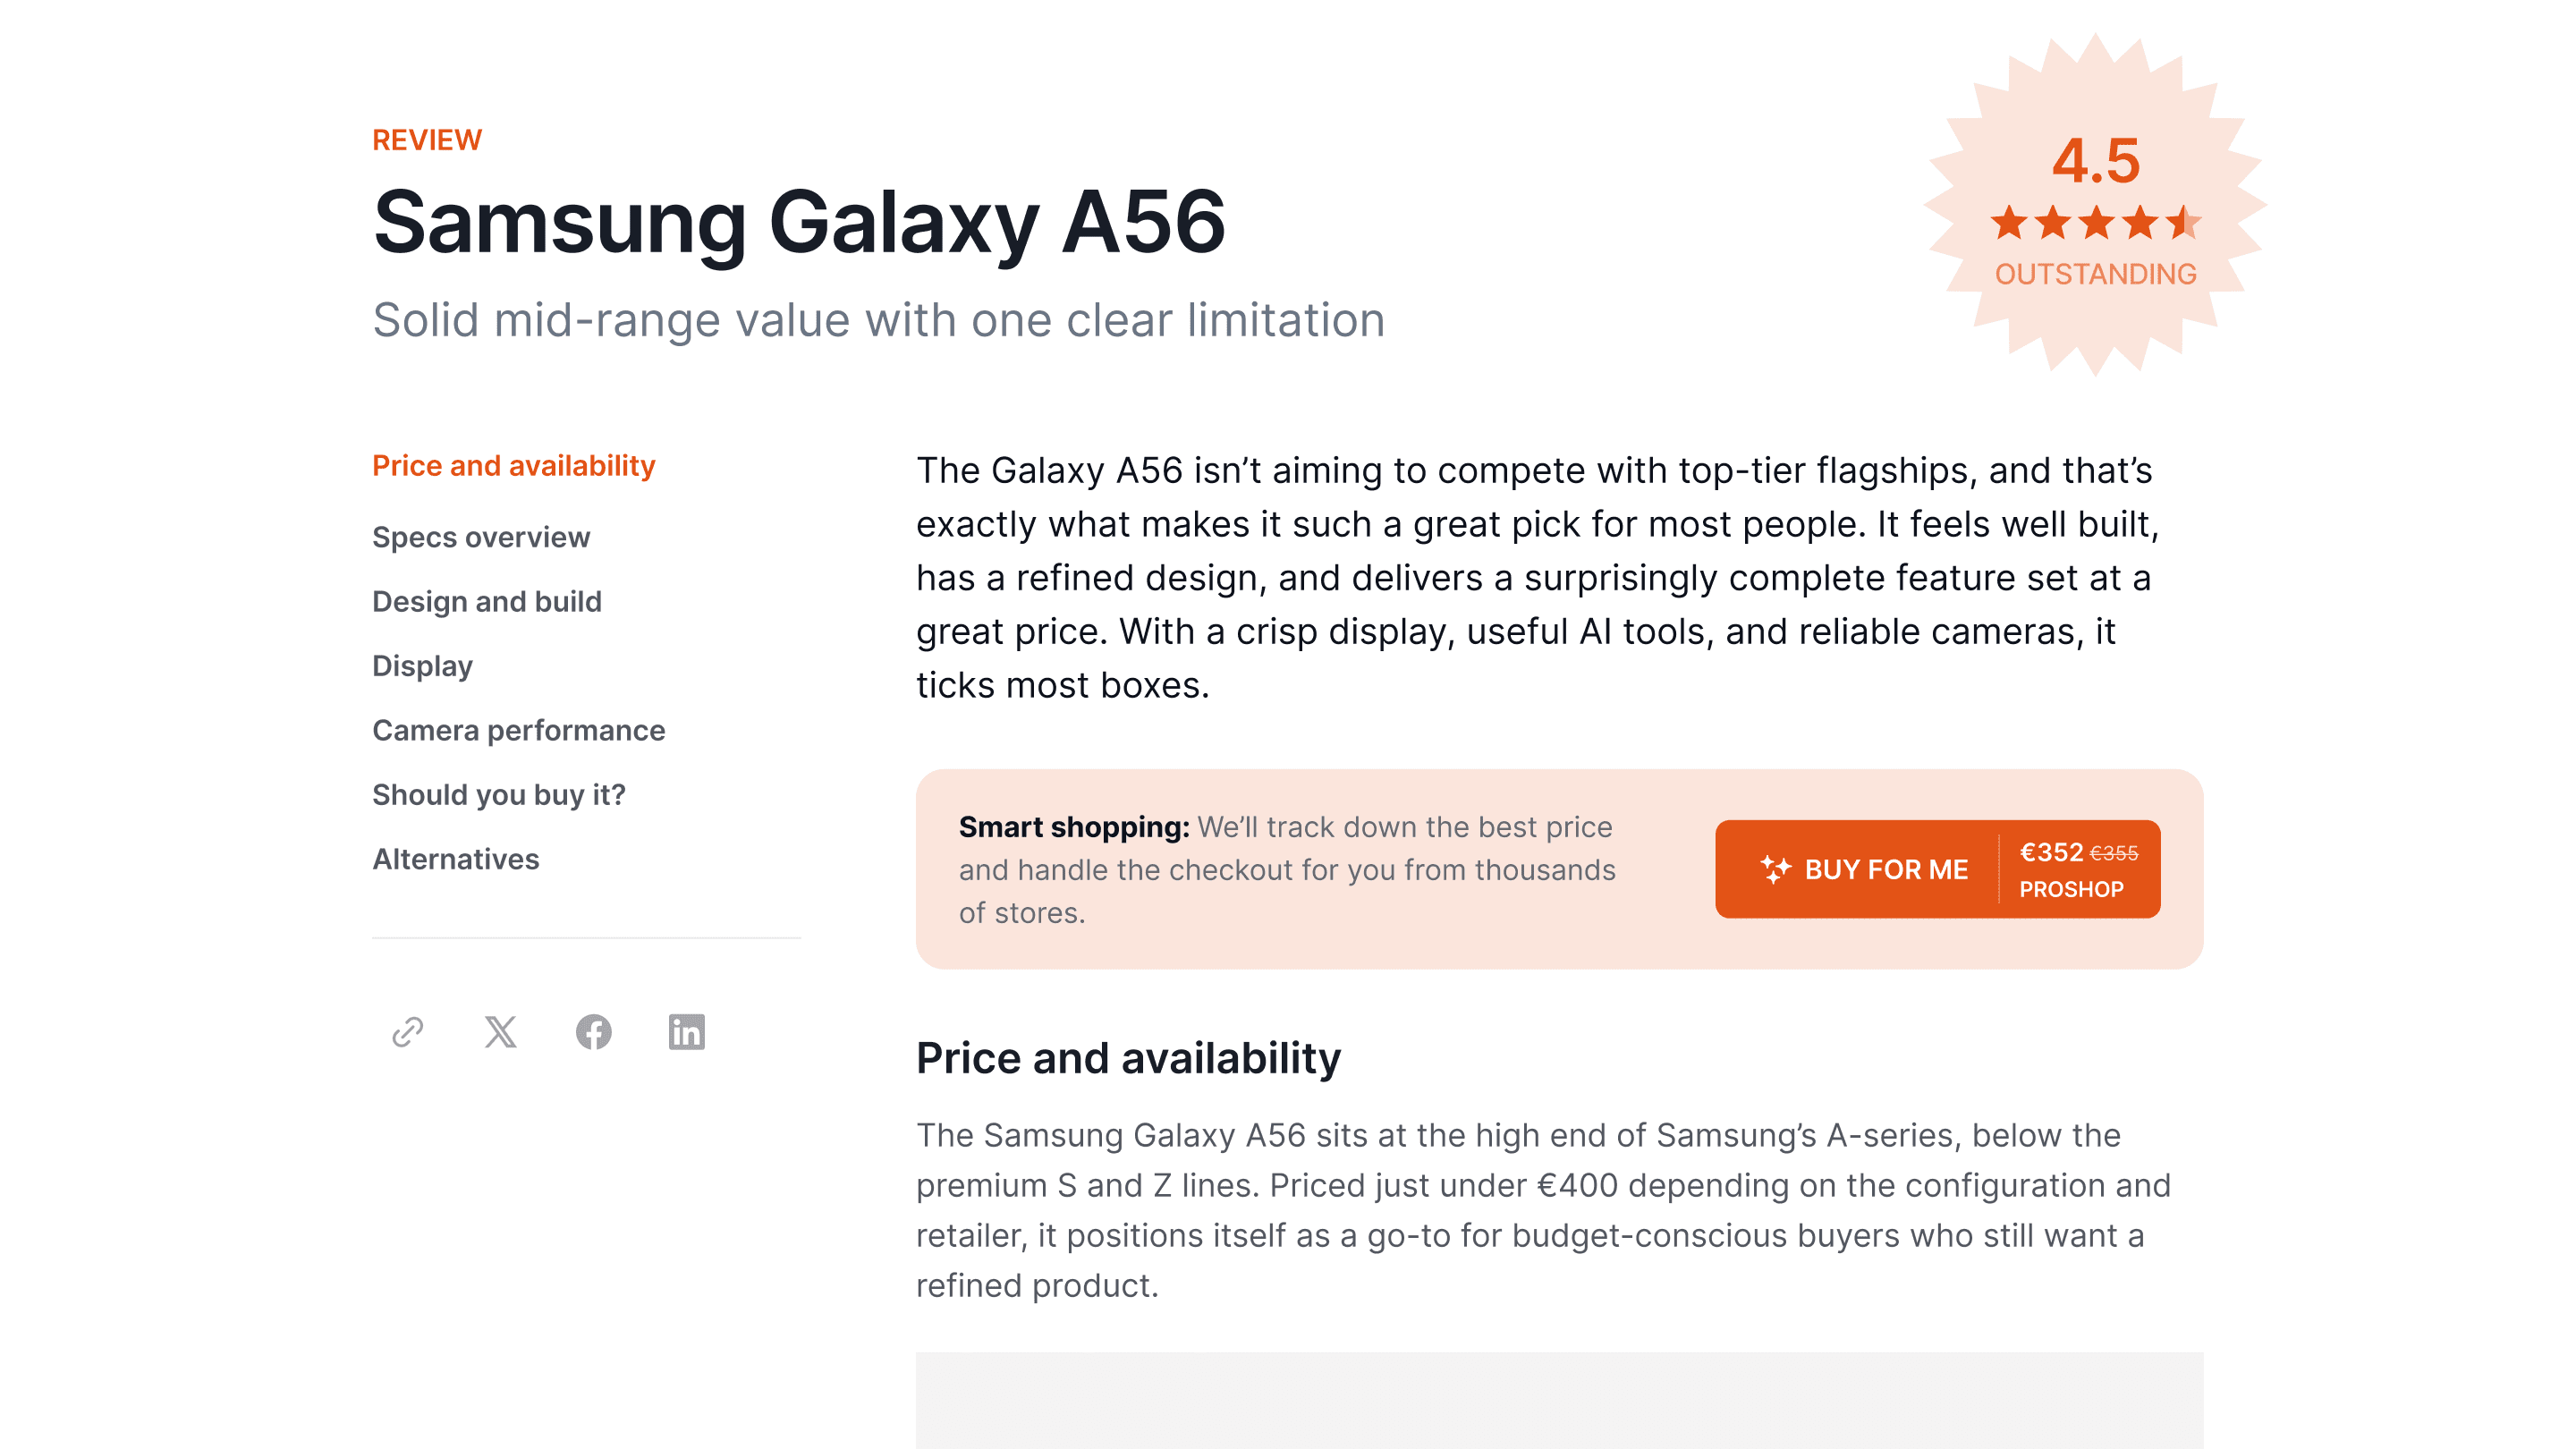Click the copy link share icon
This screenshot has width=2576, height=1449.
[406, 1033]
